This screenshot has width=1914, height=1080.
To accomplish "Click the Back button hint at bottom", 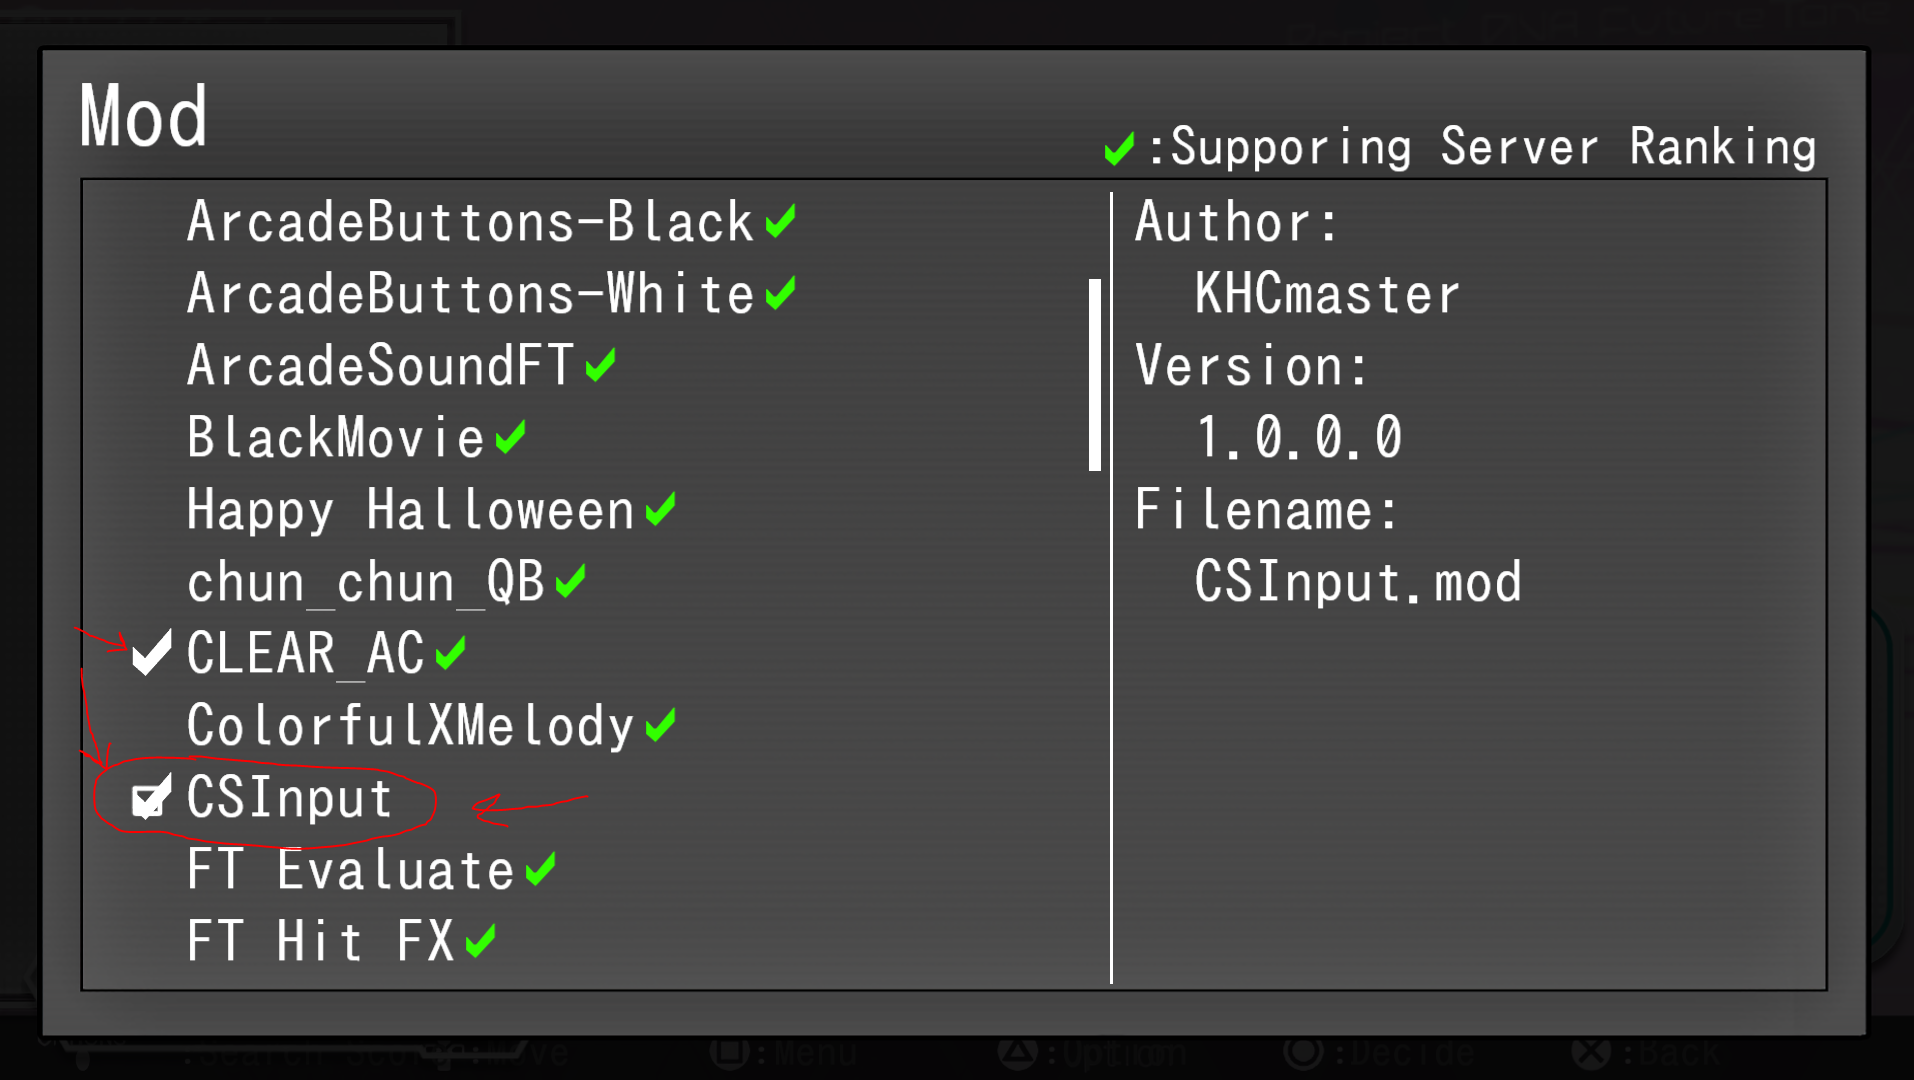I will (x=1645, y=1053).
